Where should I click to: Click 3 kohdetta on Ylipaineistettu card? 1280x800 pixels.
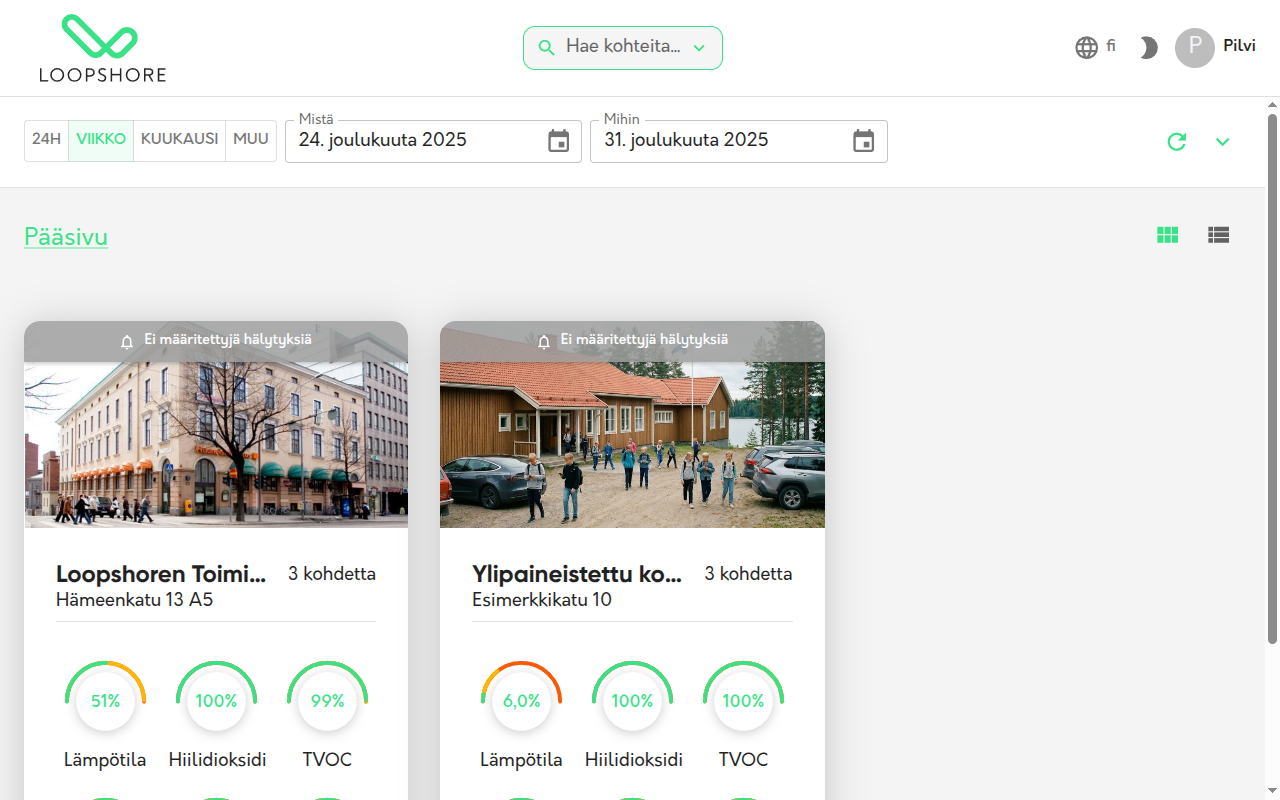tap(748, 574)
